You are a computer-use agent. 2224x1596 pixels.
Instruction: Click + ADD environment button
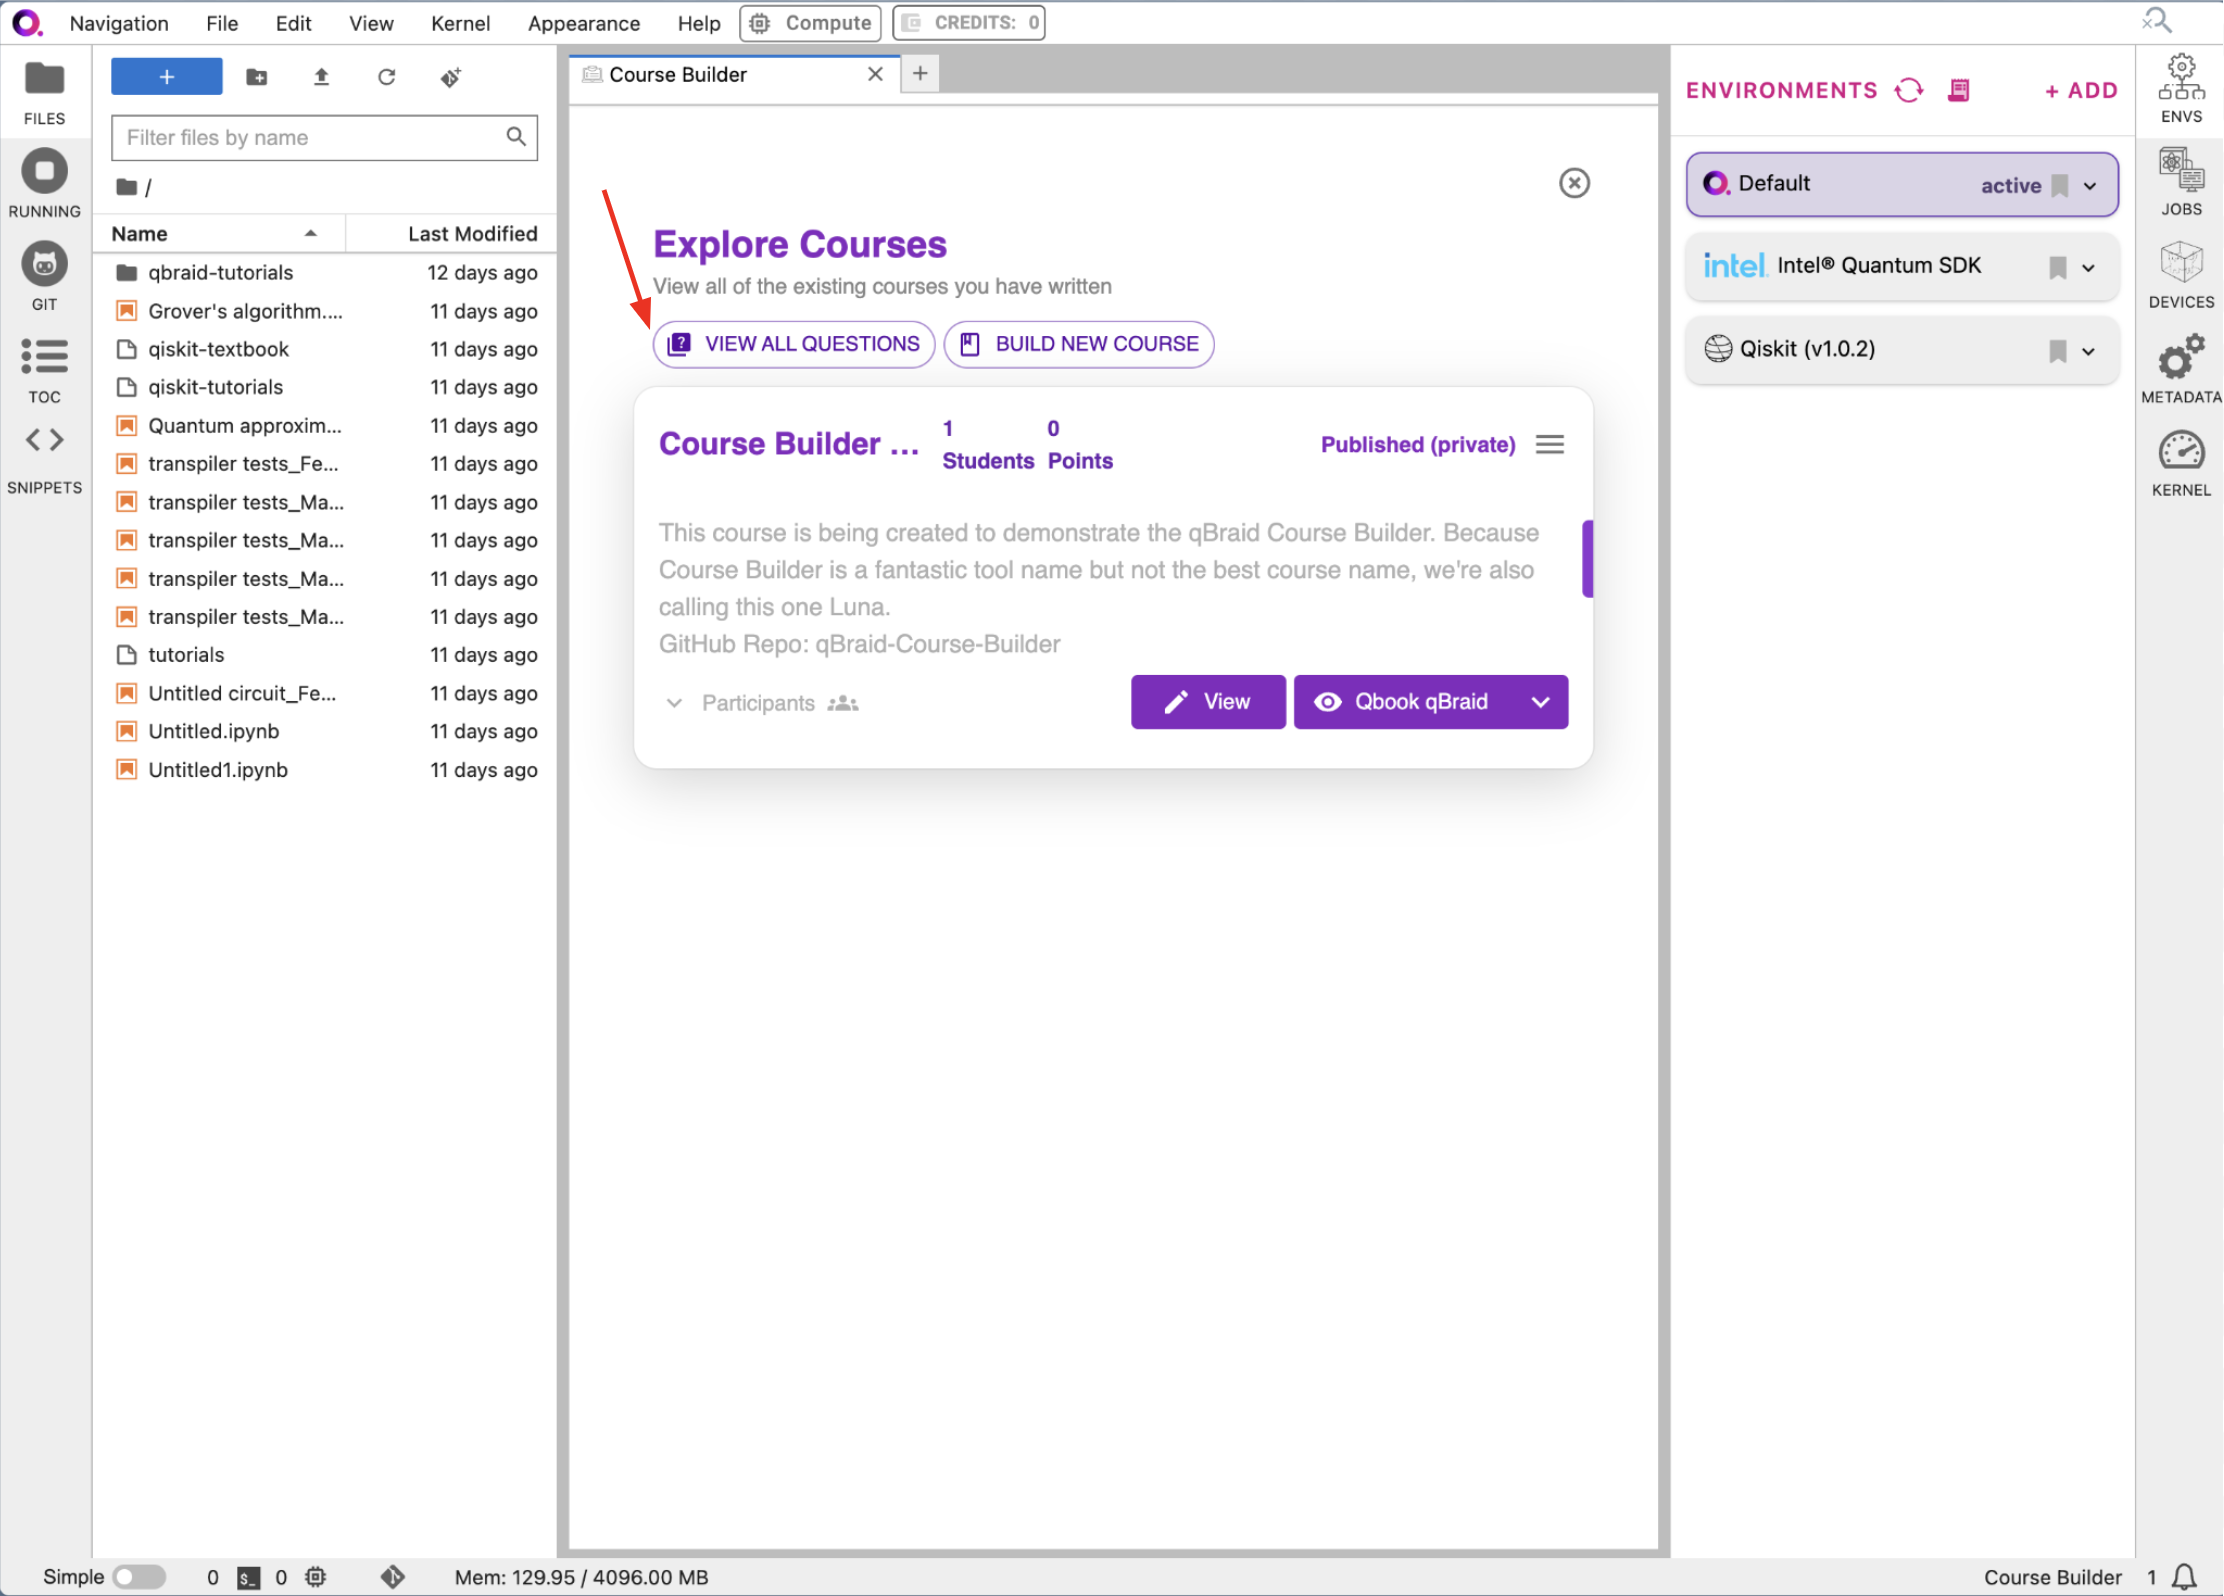tap(2081, 90)
